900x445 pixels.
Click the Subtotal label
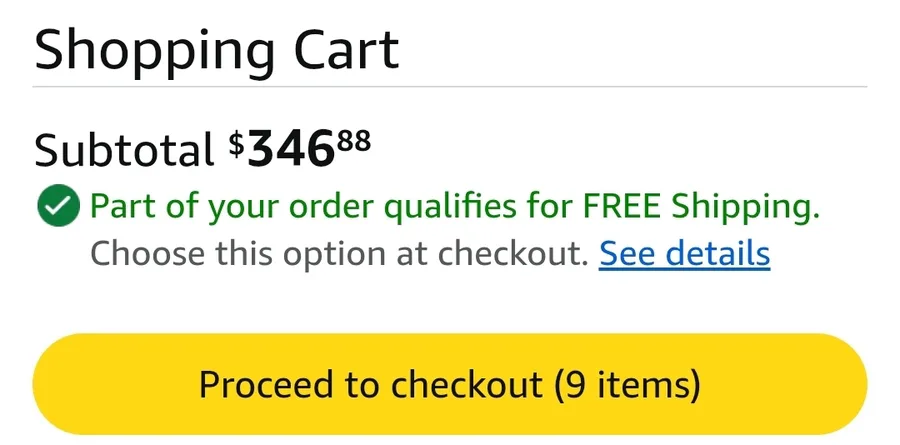tap(124, 151)
